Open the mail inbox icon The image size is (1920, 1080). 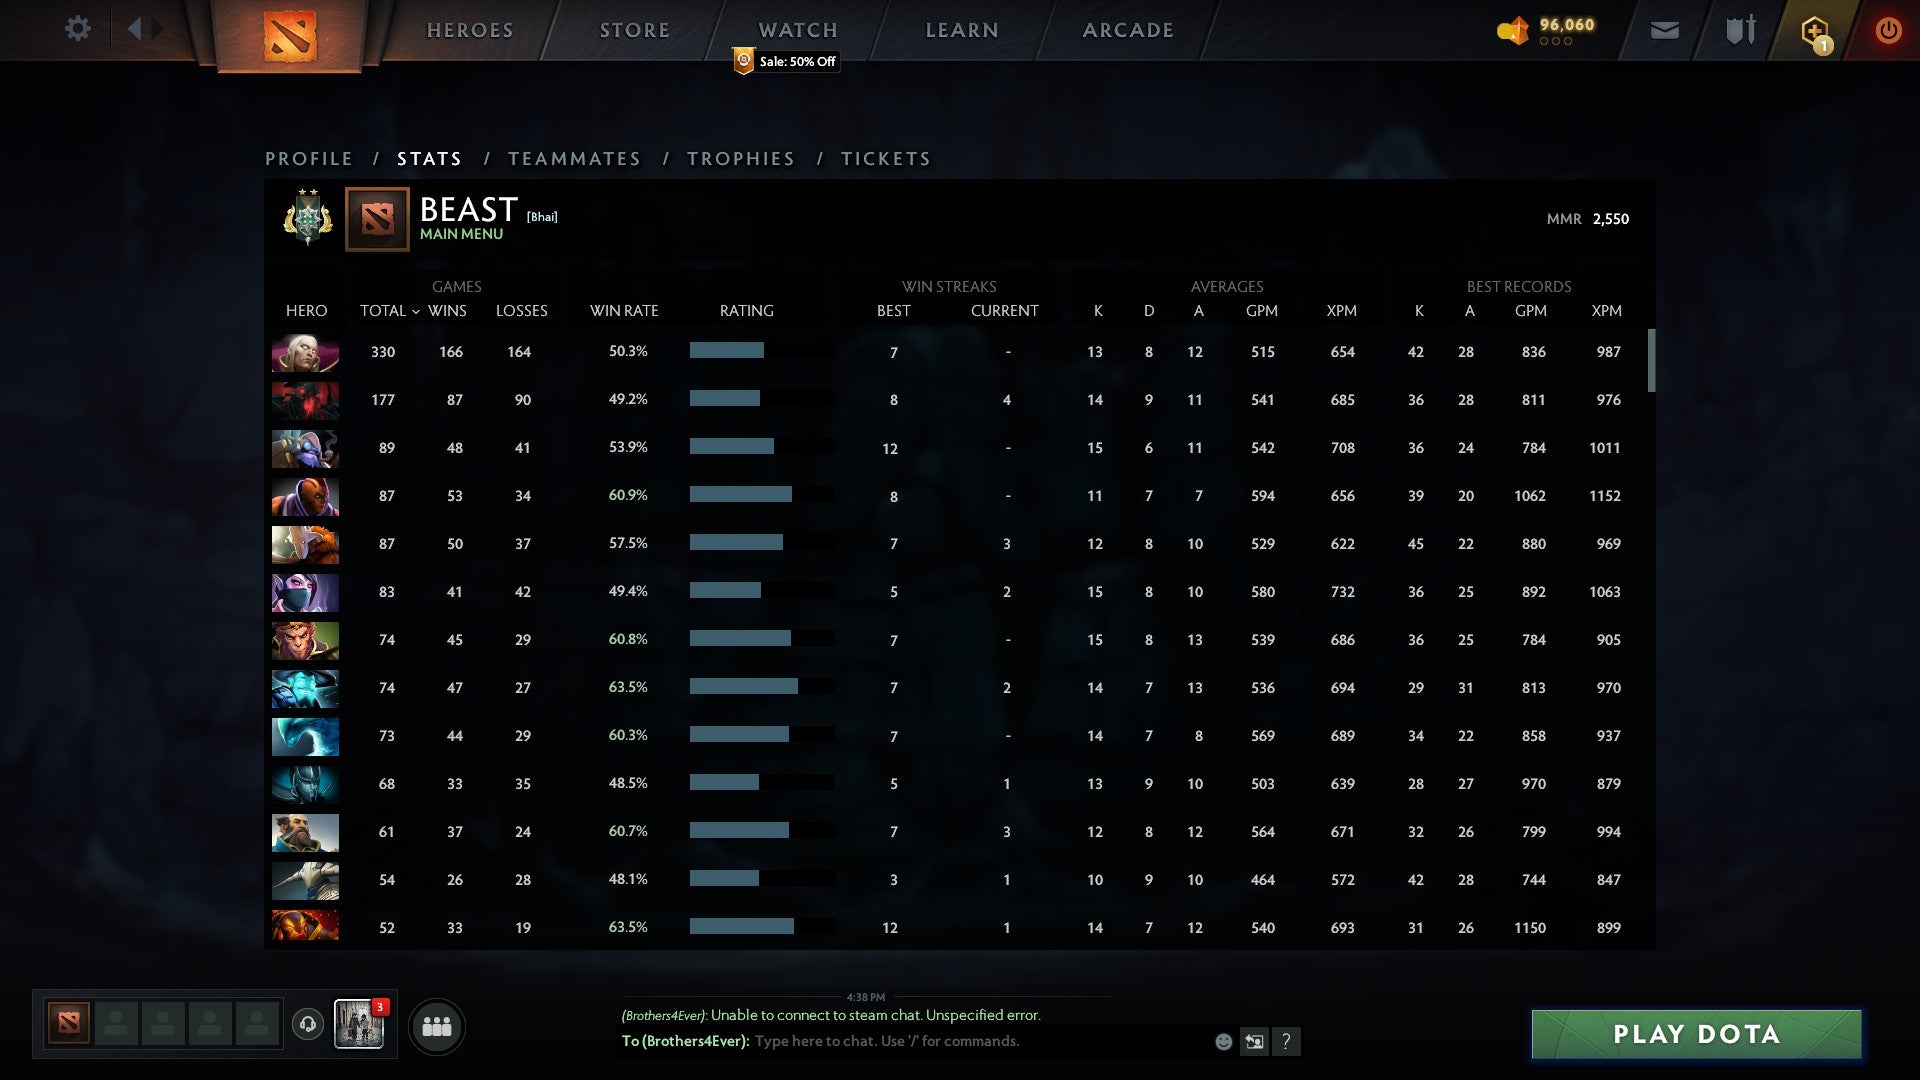coord(1663,30)
